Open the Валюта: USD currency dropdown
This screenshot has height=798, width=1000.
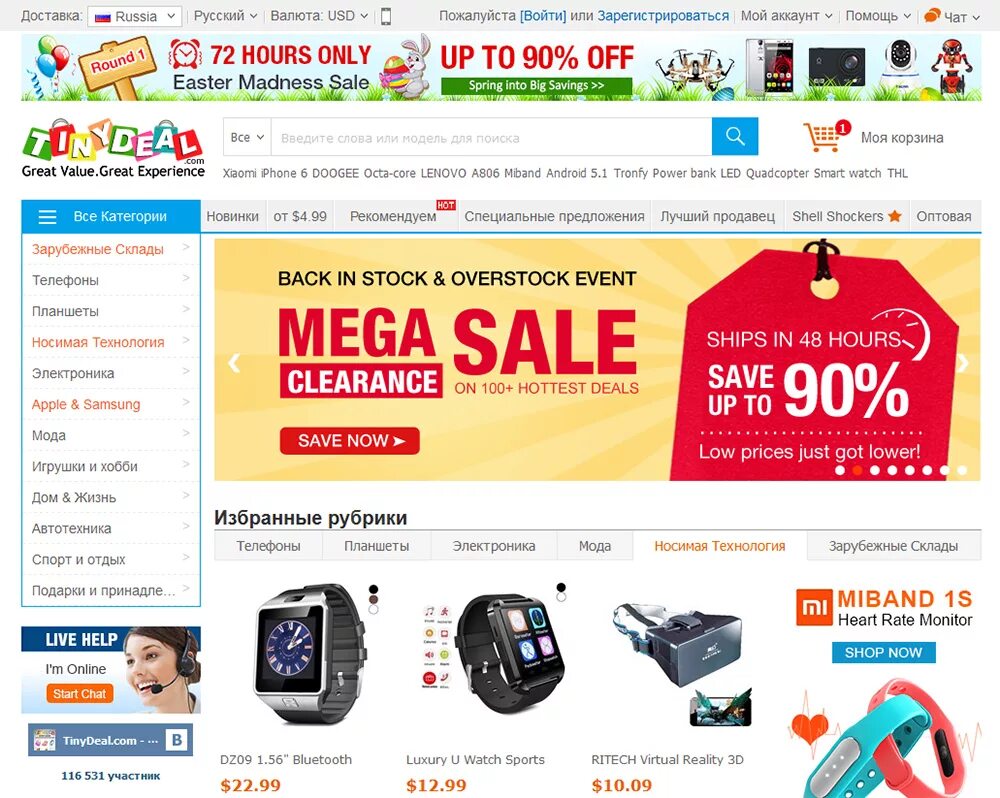point(319,16)
